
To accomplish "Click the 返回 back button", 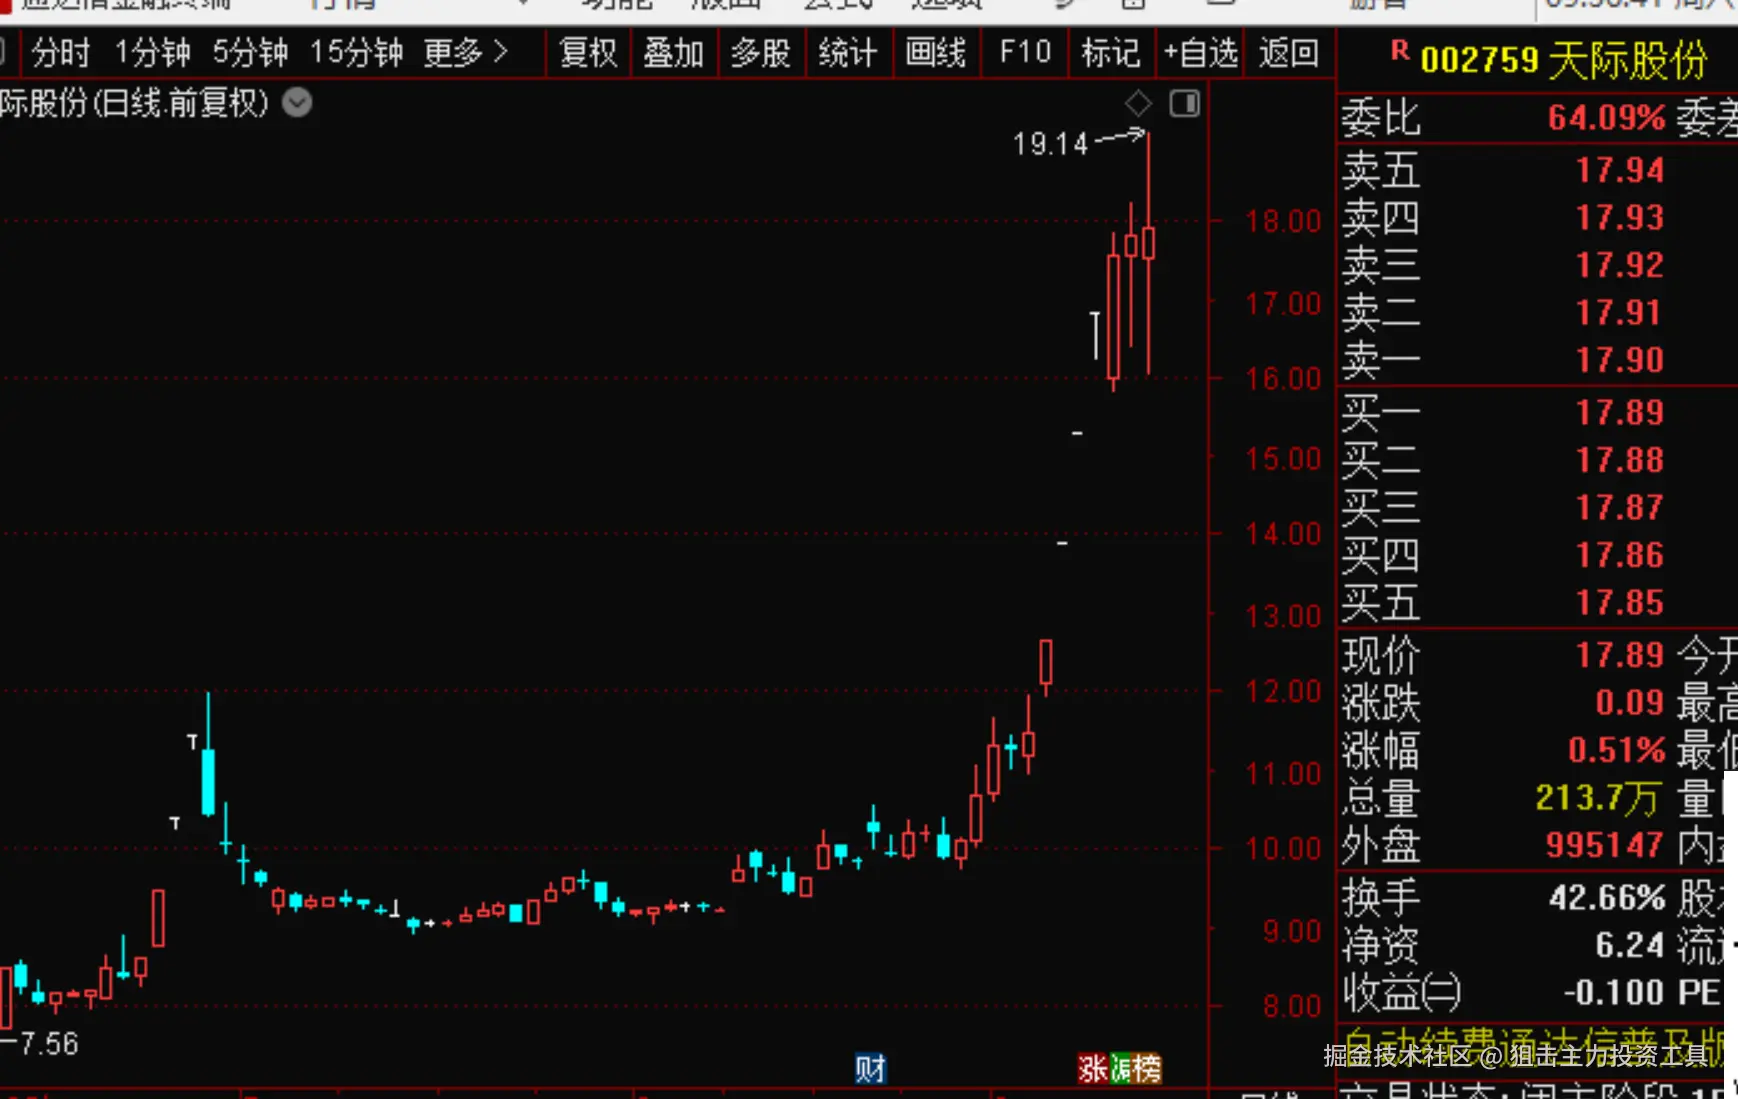I will (x=1289, y=52).
